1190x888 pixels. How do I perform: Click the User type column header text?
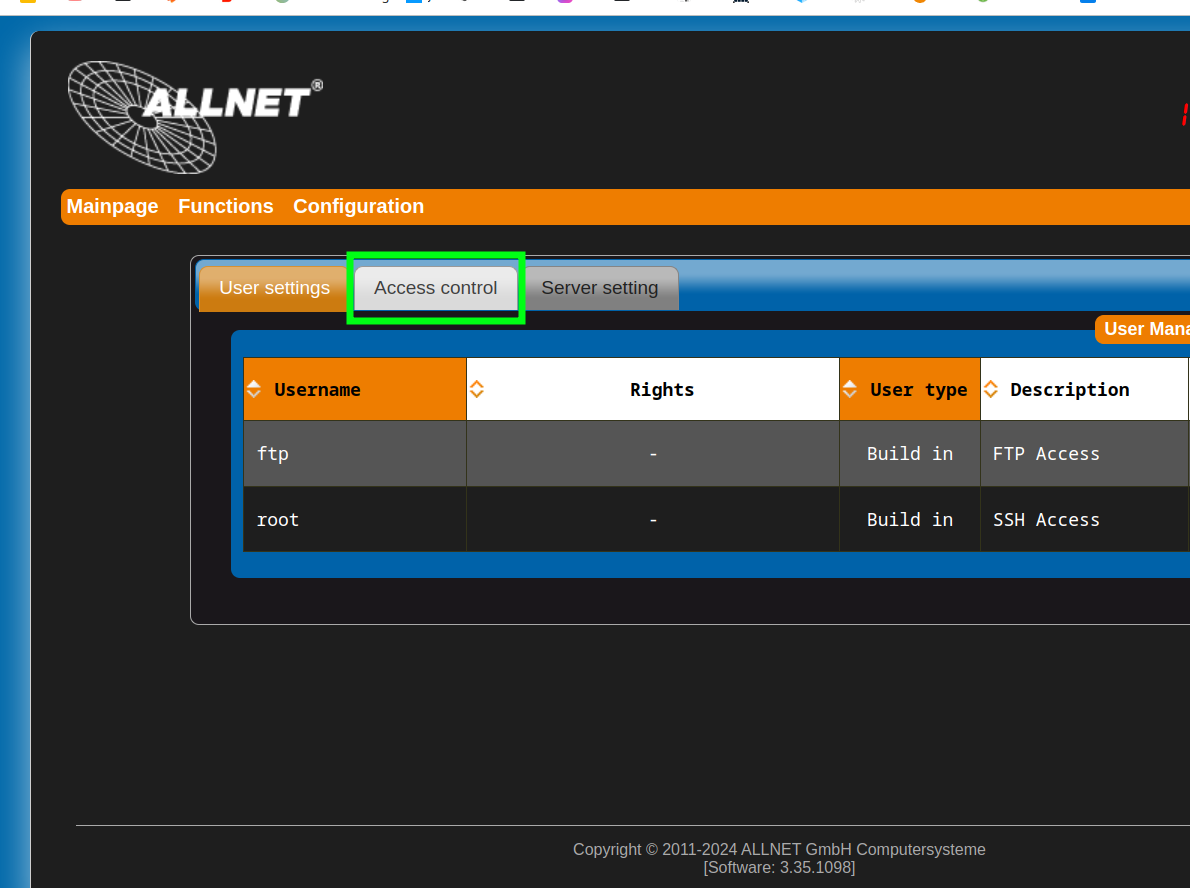click(918, 390)
